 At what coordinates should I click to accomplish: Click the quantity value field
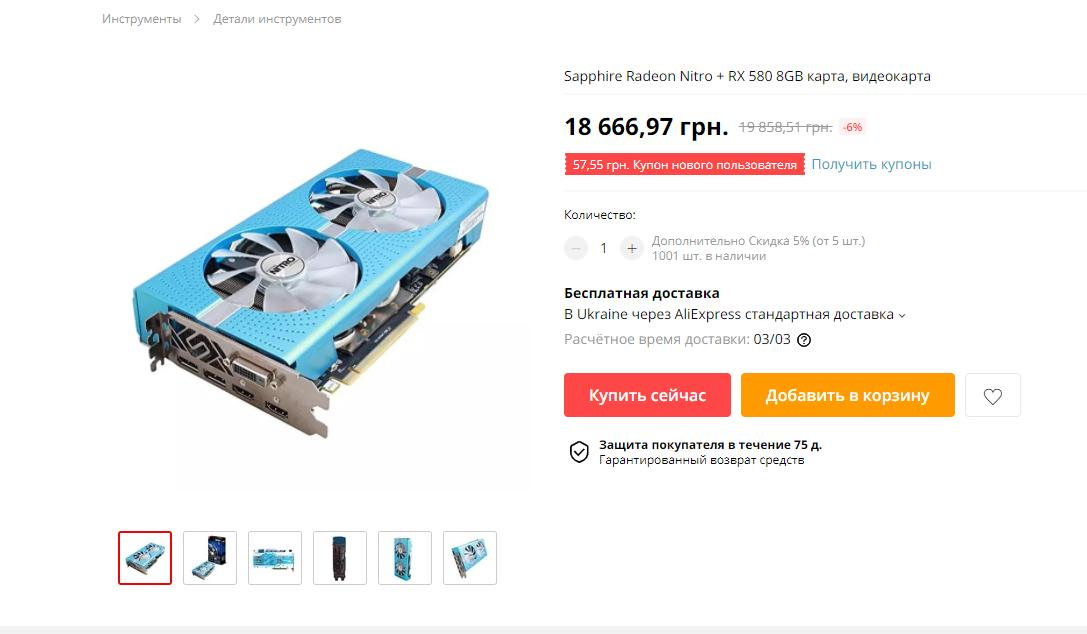[604, 248]
